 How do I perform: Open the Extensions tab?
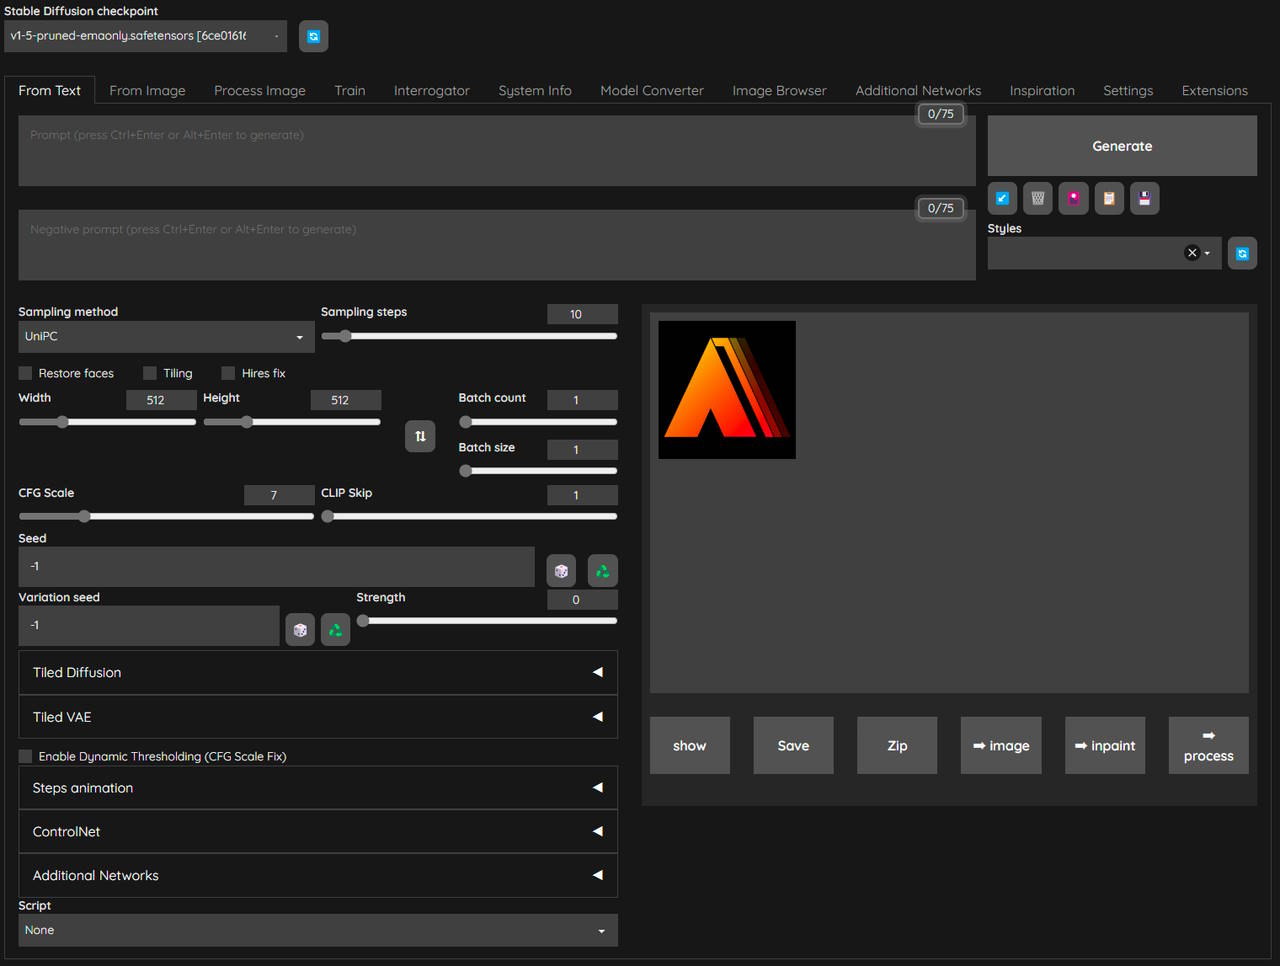click(1214, 90)
